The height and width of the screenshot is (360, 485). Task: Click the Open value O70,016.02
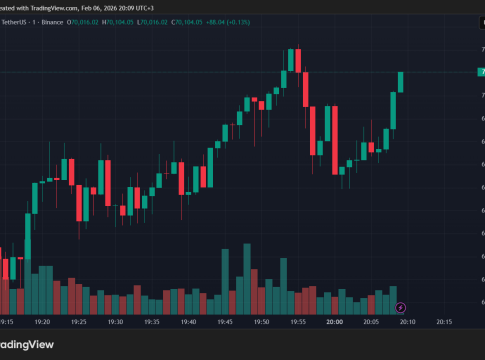pyautogui.click(x=83, y=22)
